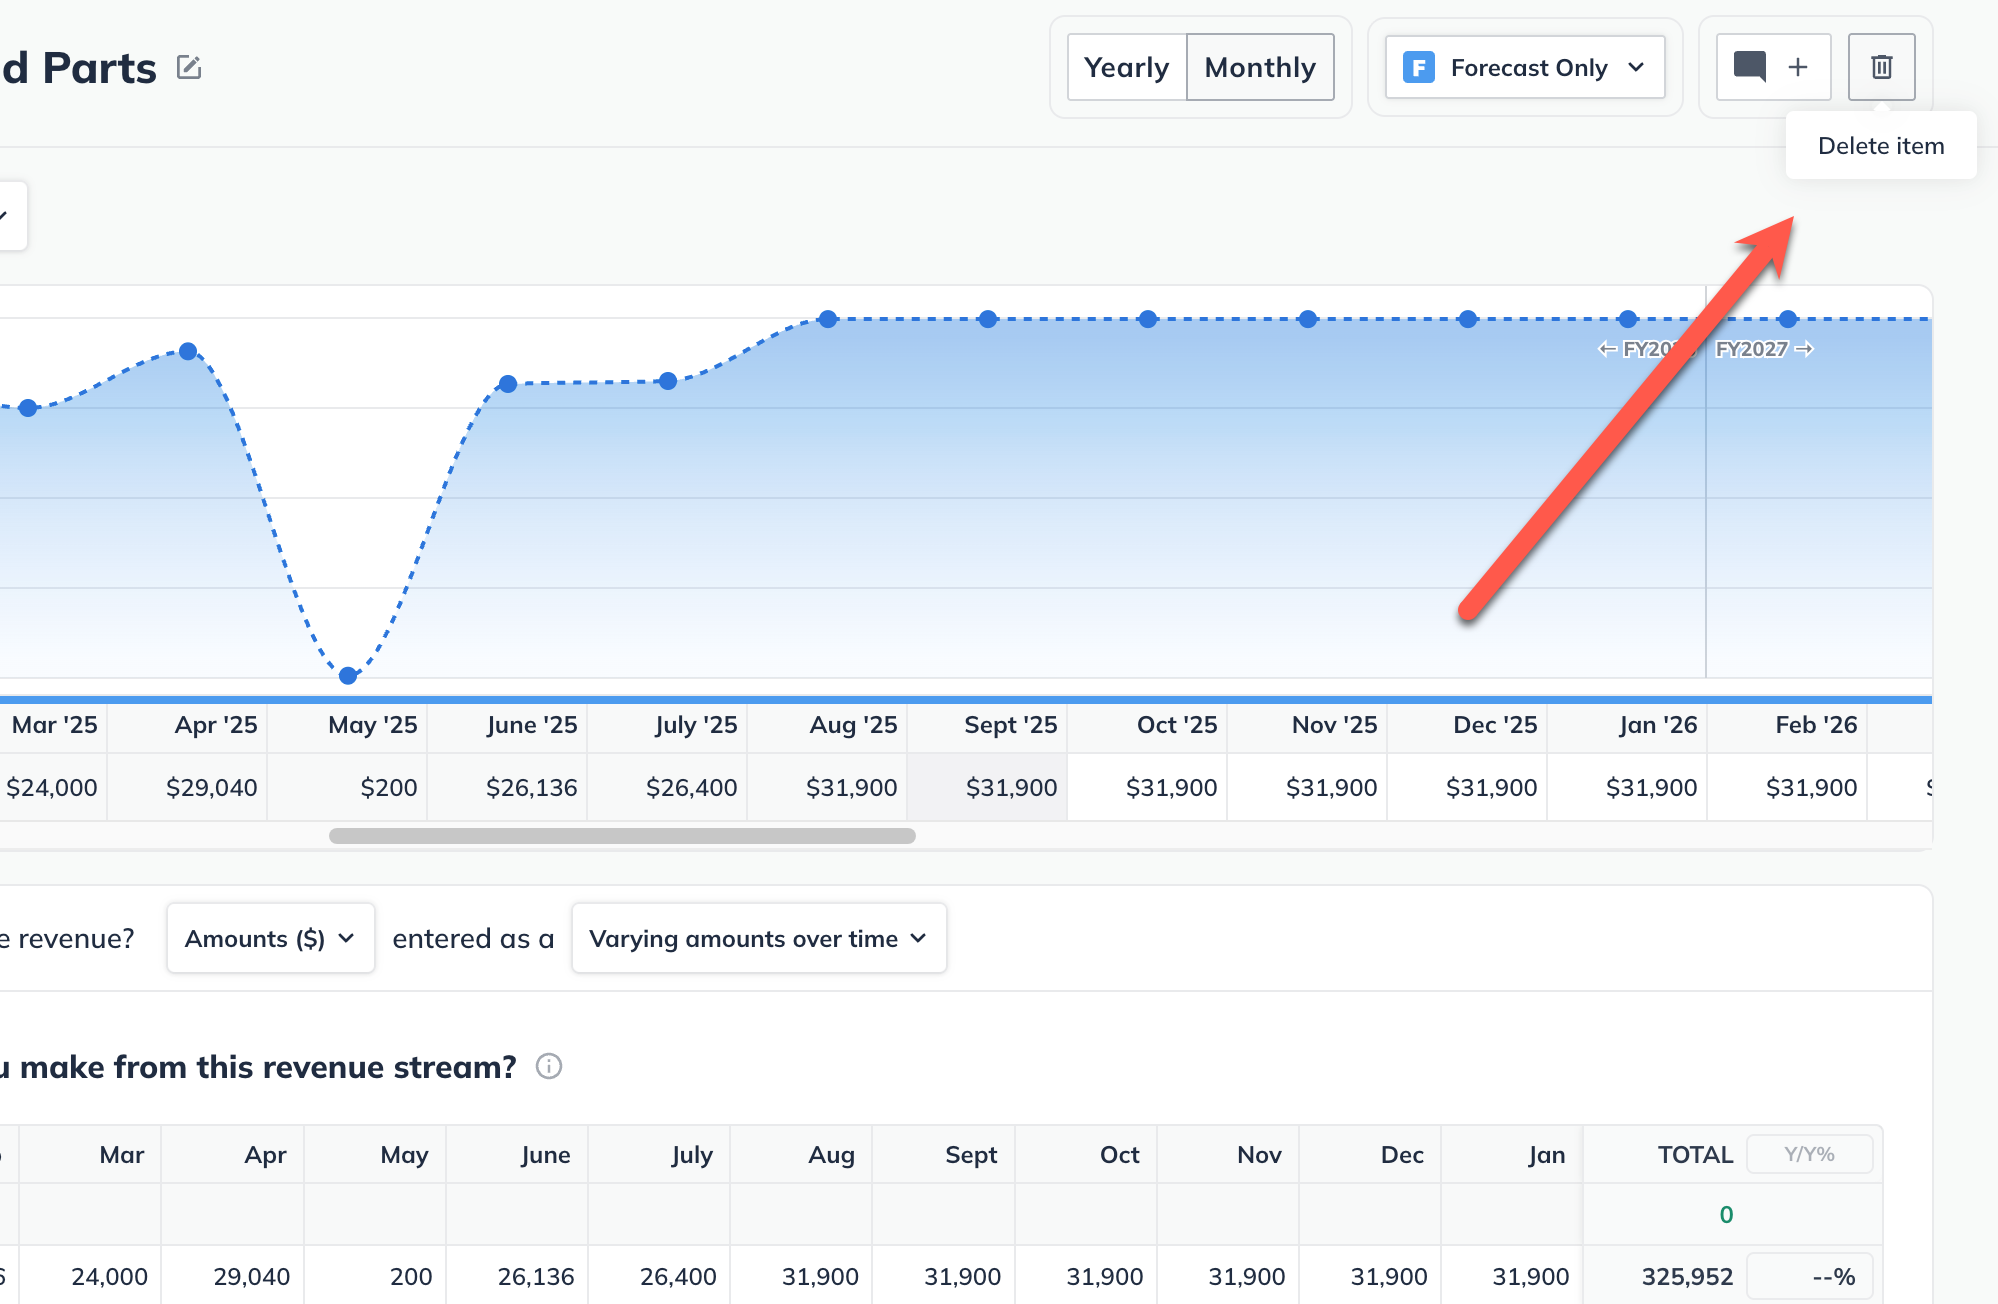
Task: Click the info icon beside revenue stream question
Action: (549, 1066)
